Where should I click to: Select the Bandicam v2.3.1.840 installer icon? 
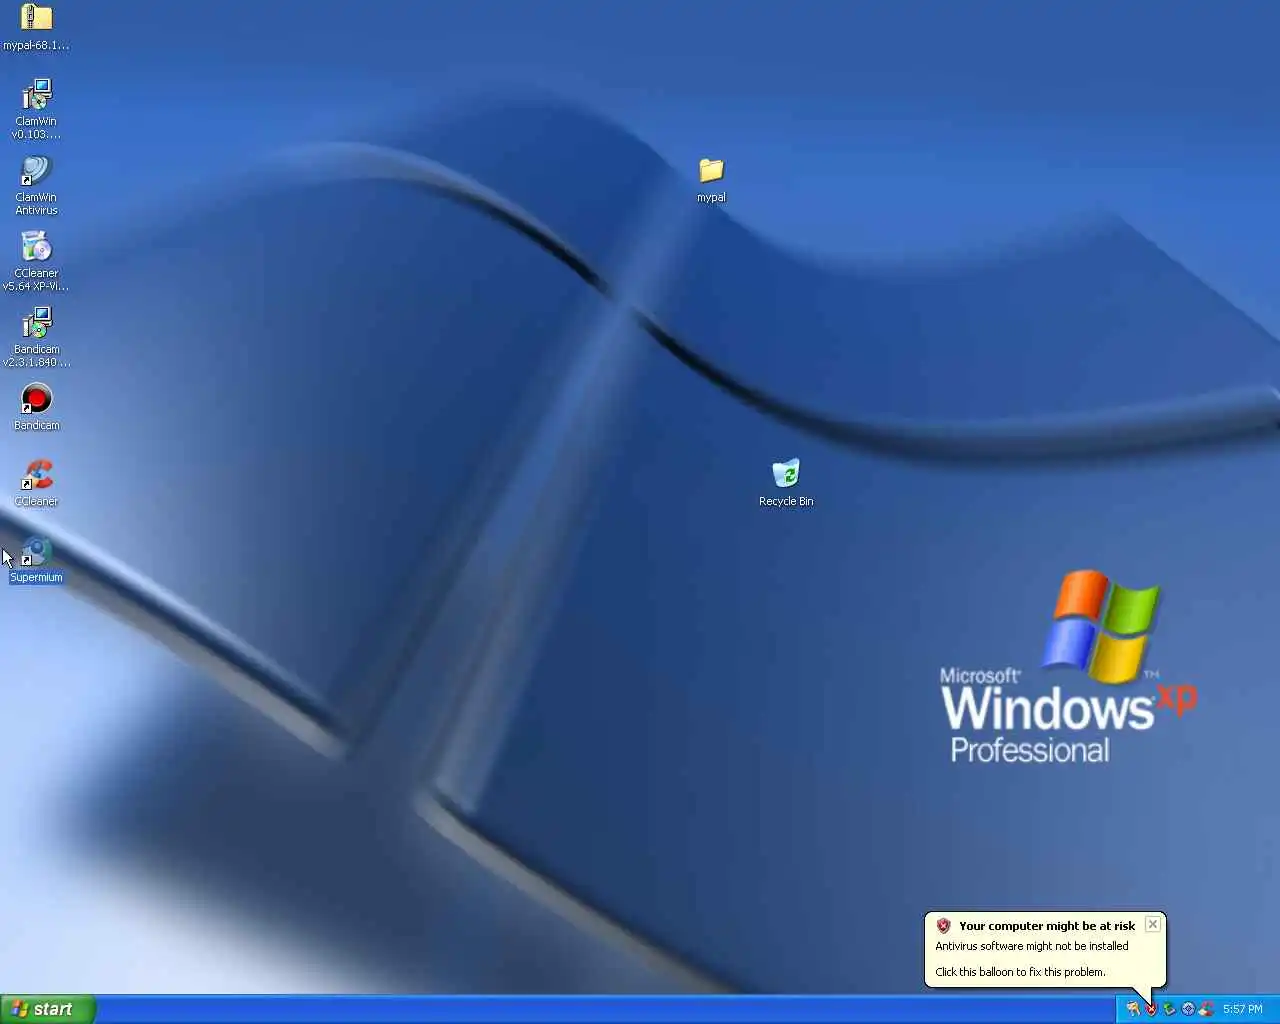[36, 322]
